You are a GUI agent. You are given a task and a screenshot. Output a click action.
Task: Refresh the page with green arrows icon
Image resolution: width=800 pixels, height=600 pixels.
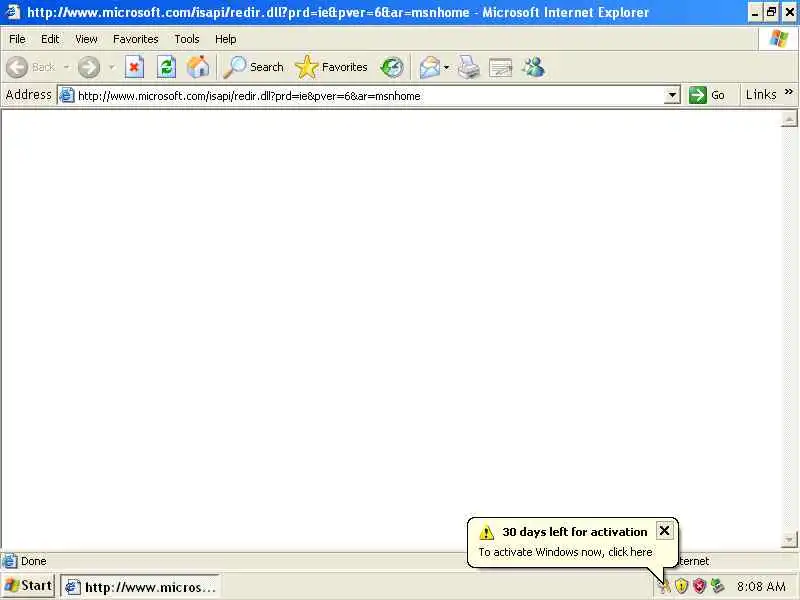[166, 67]
